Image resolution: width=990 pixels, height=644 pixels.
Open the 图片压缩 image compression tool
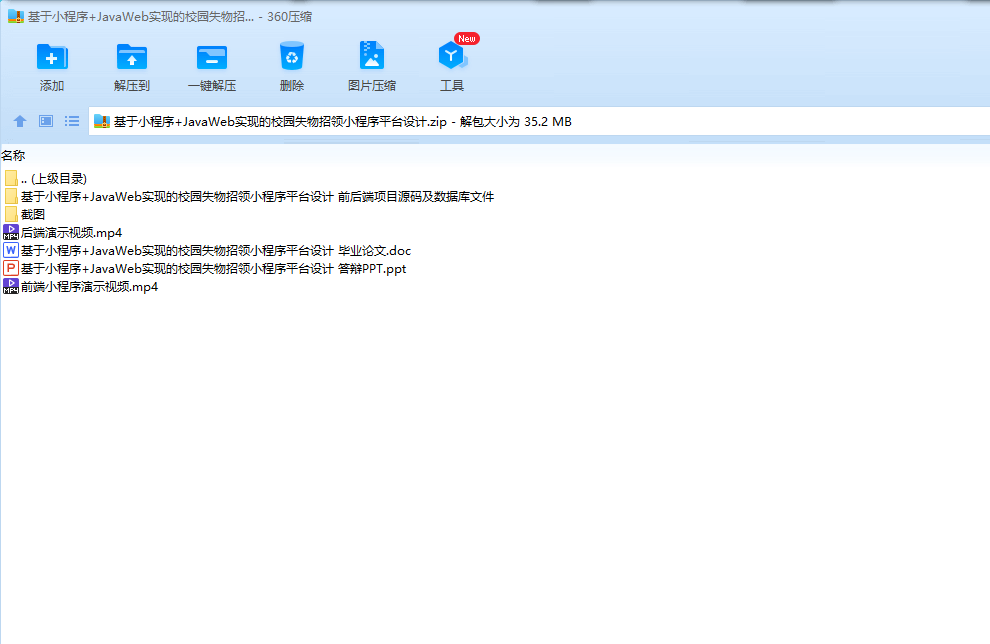(x=372, y=56)
